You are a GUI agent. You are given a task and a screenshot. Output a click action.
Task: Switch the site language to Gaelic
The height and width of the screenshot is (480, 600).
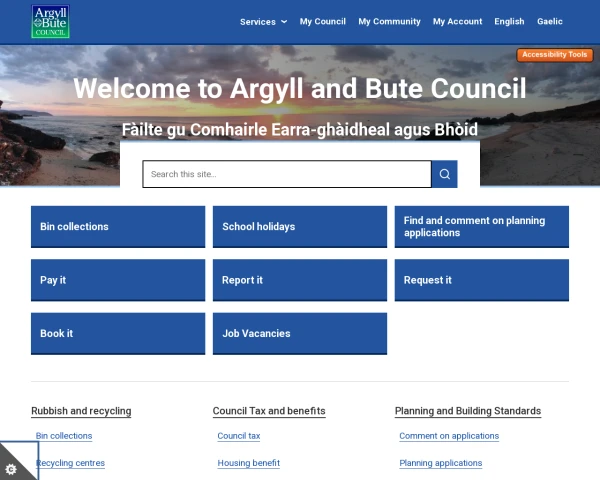pos(549,21)
